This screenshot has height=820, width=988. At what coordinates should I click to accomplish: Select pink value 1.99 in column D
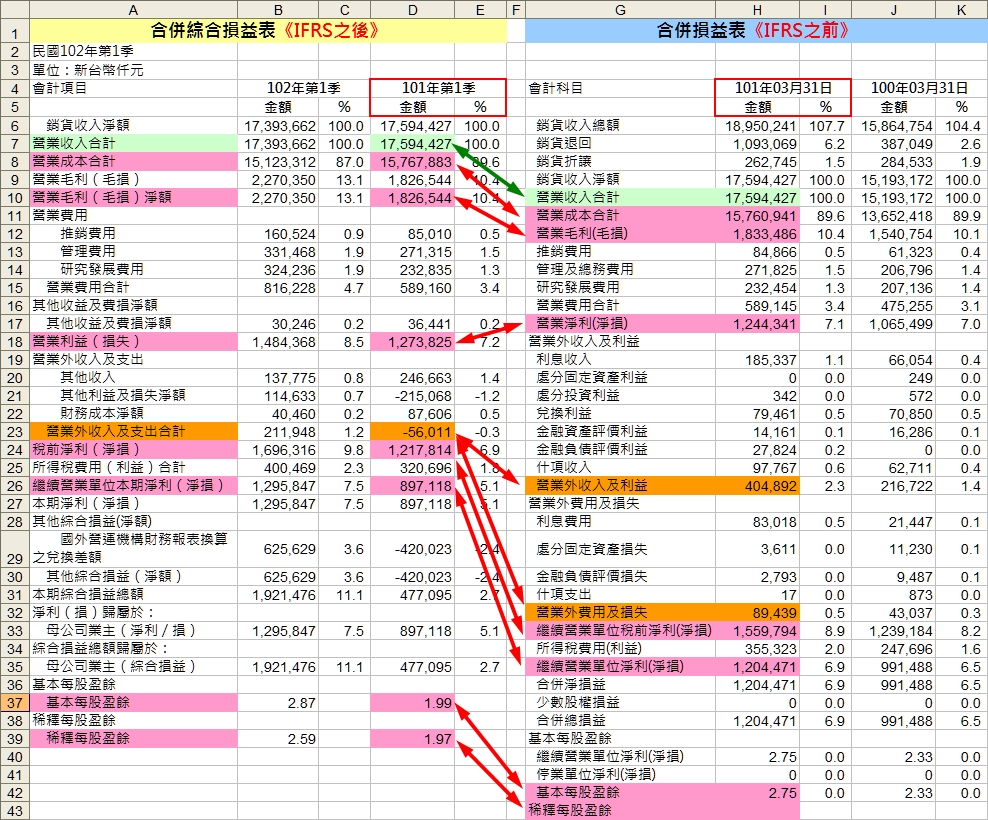point(413,702)
